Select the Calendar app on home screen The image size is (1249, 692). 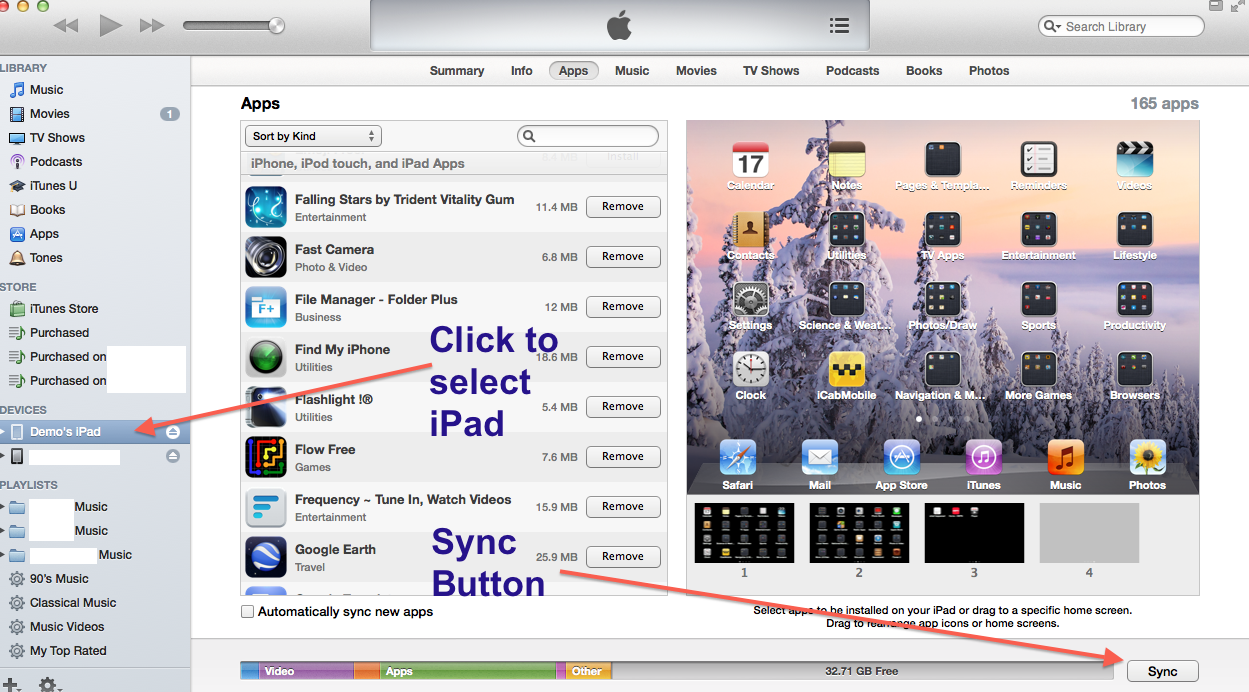coord(750,160)
